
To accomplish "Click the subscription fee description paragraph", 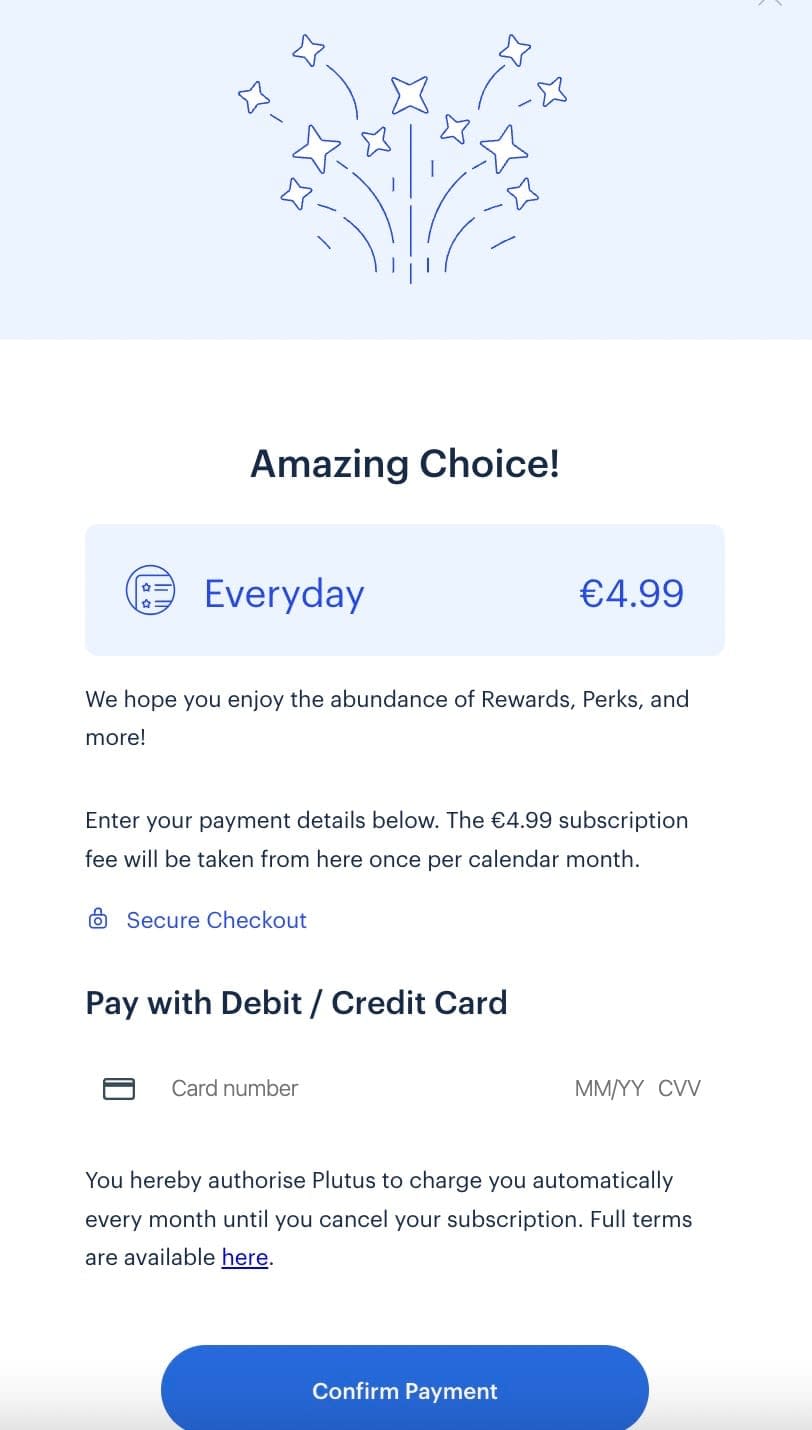I will [387, 839].
